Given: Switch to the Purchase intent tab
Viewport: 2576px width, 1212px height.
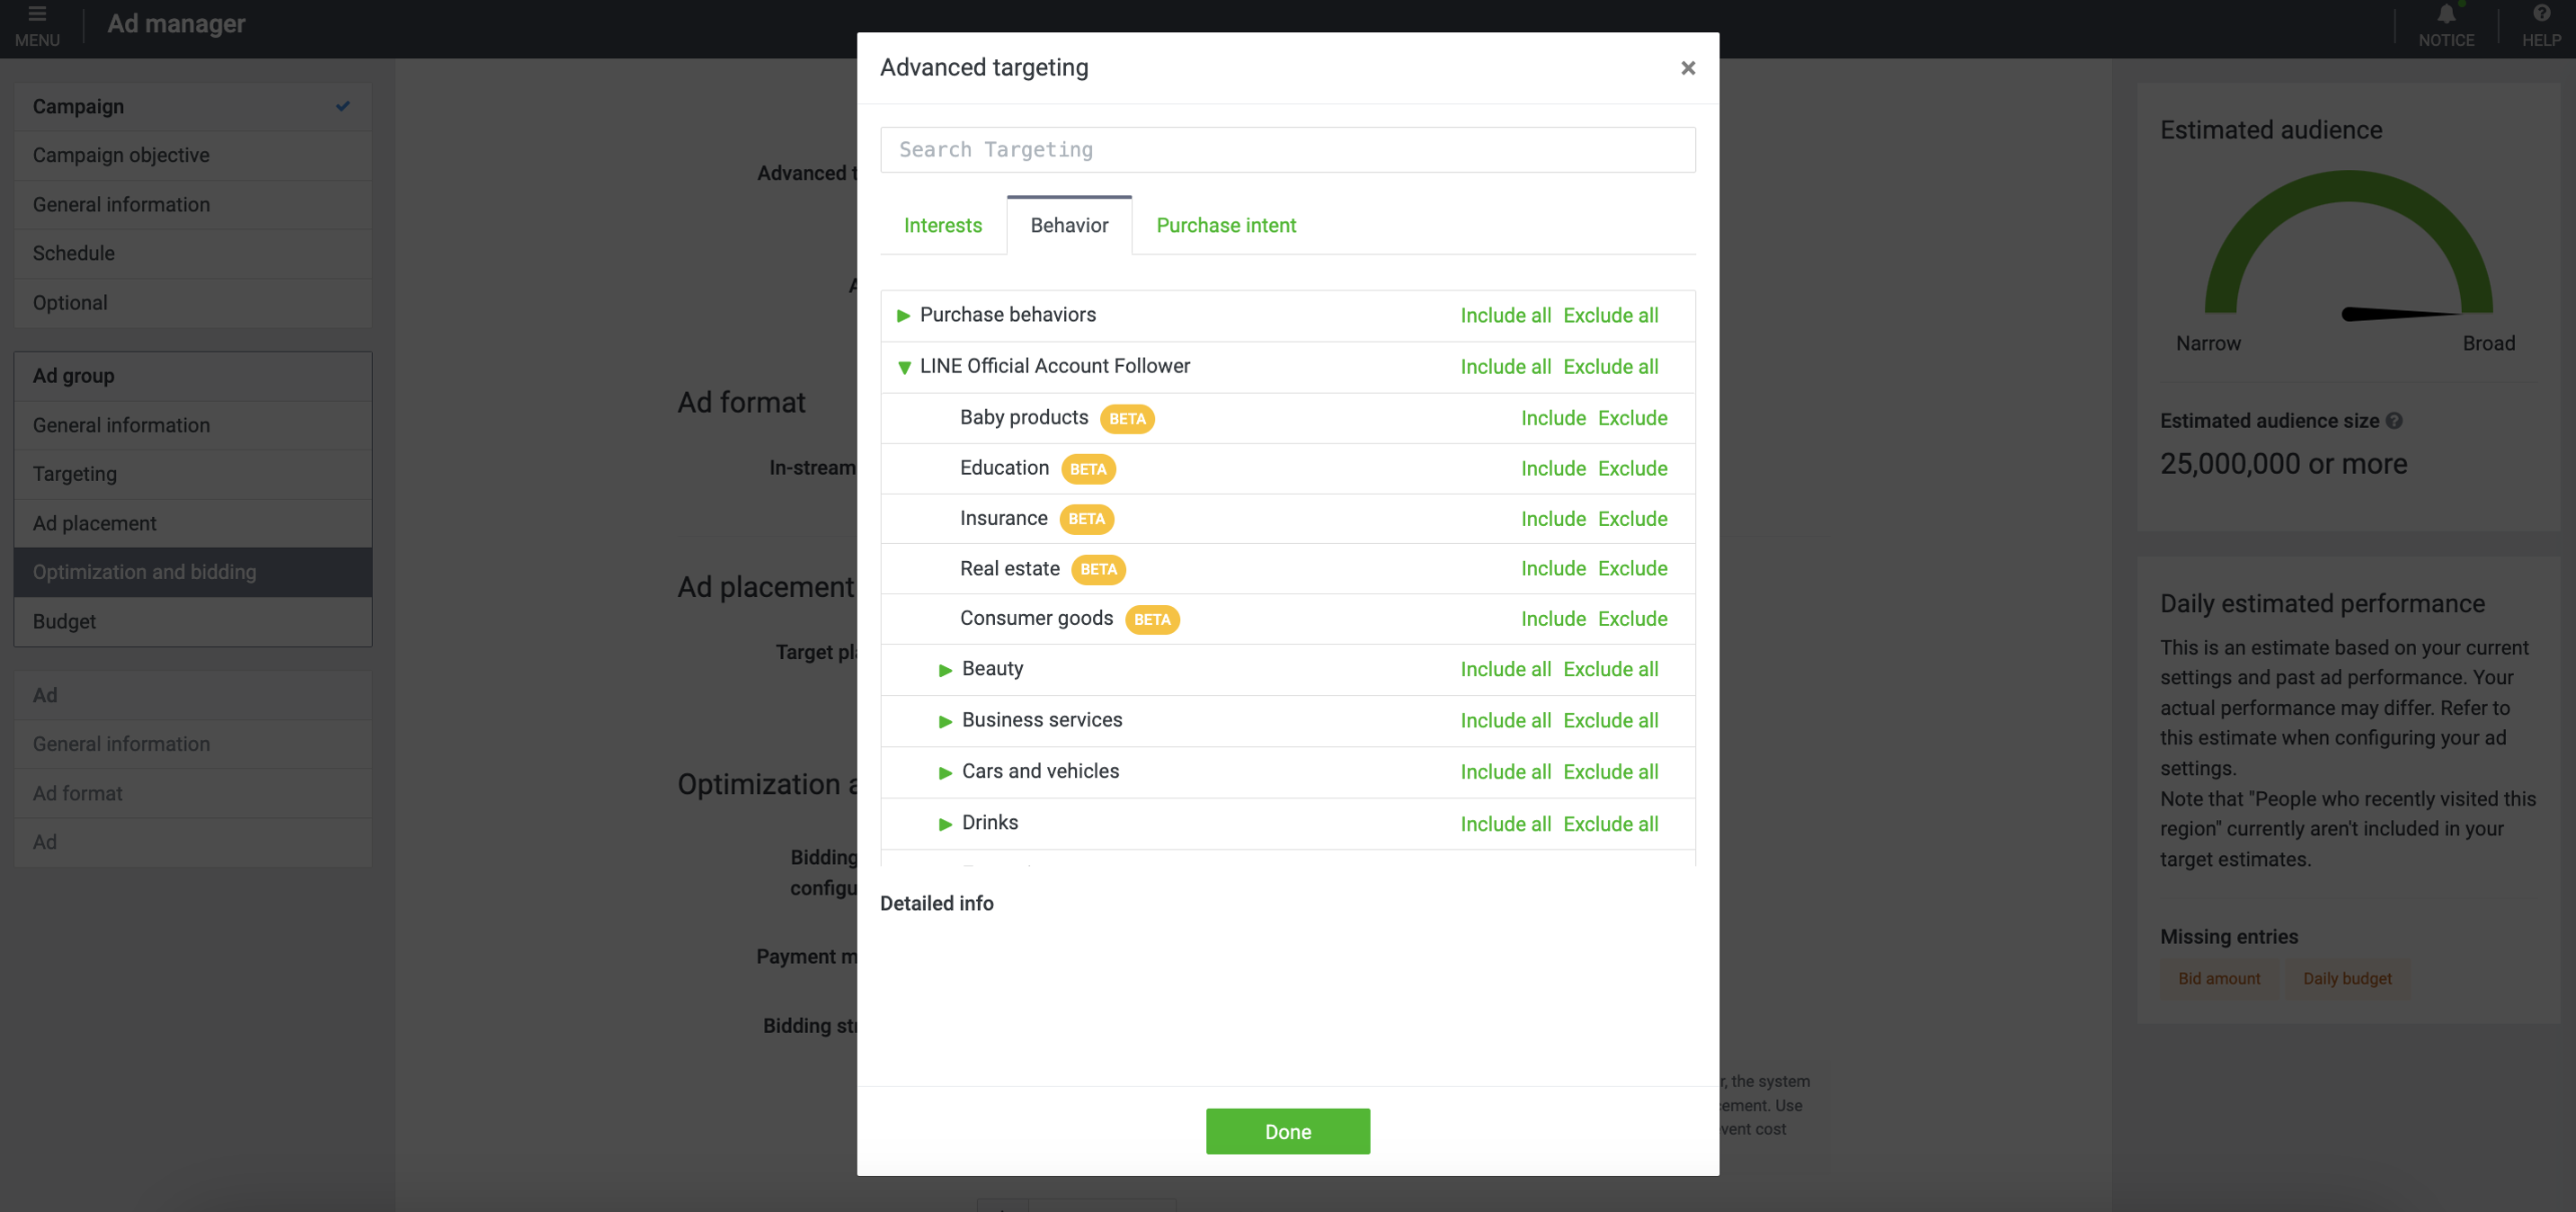Looking at the screenshot, I should pyautogui.click(x=1226, y=225).
